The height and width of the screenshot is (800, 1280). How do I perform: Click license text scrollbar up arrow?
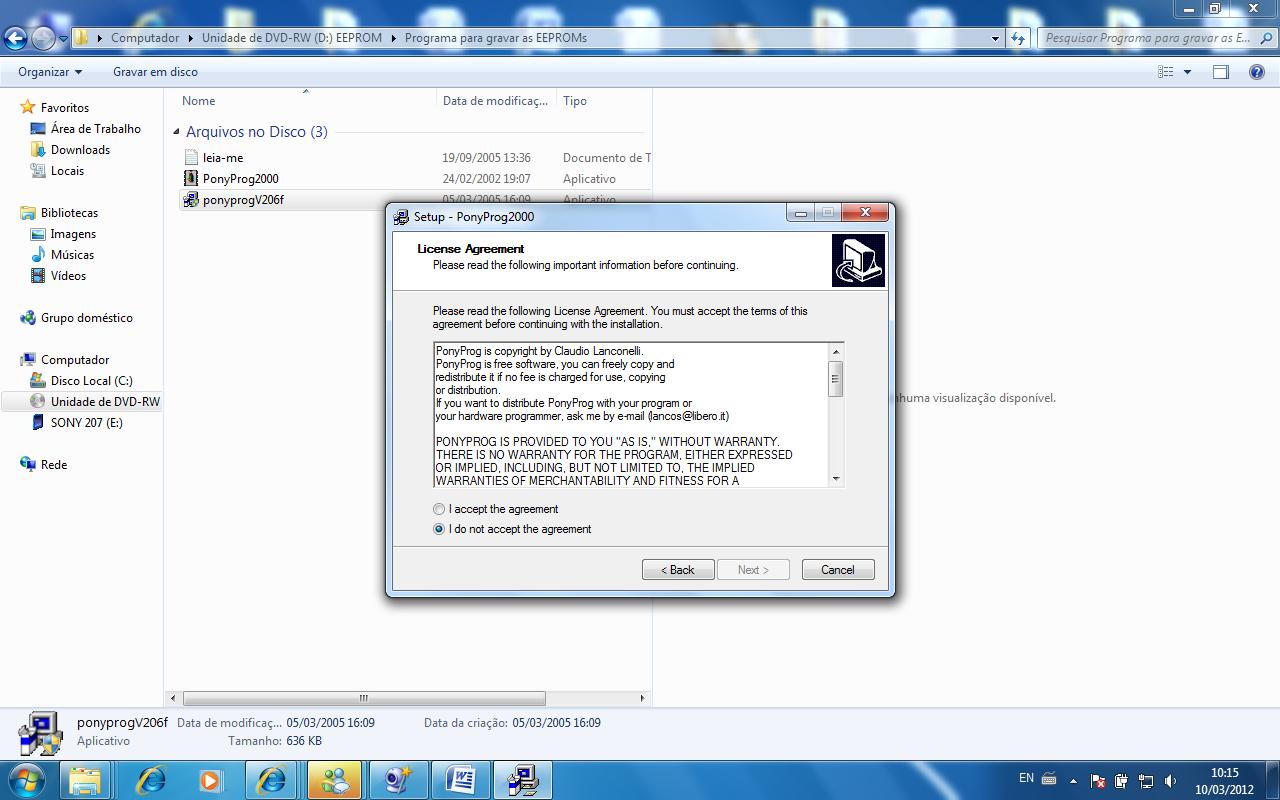(x=836, y=352)
